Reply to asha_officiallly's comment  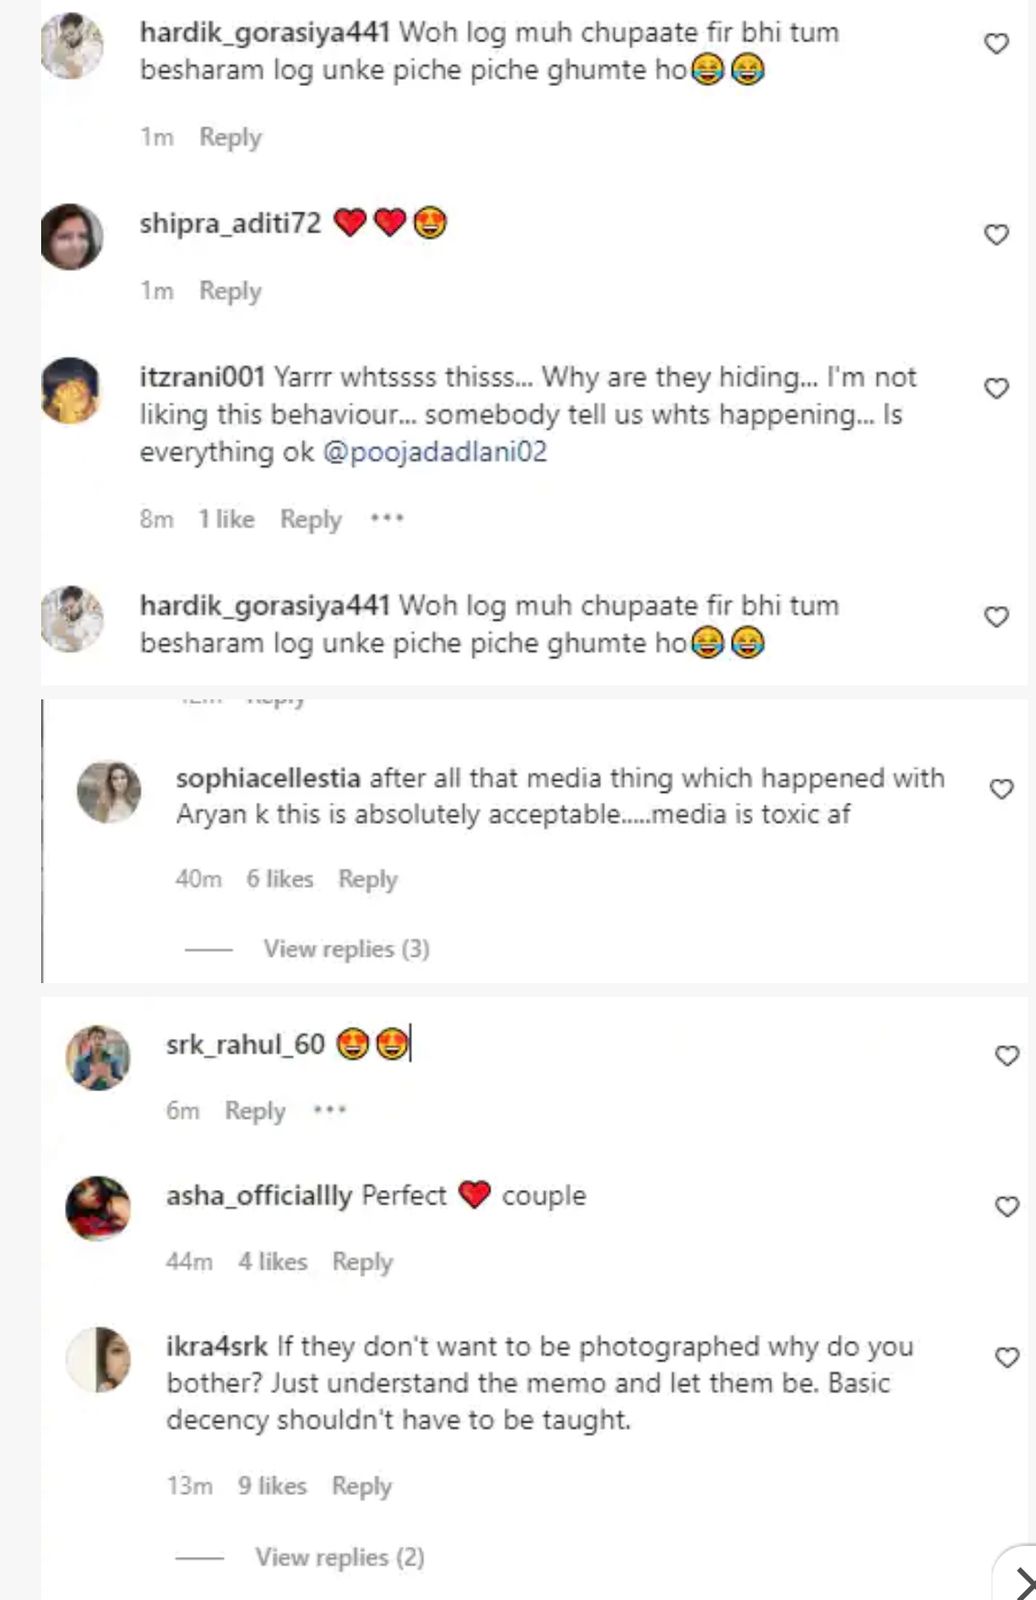[x=362, y=1262]
